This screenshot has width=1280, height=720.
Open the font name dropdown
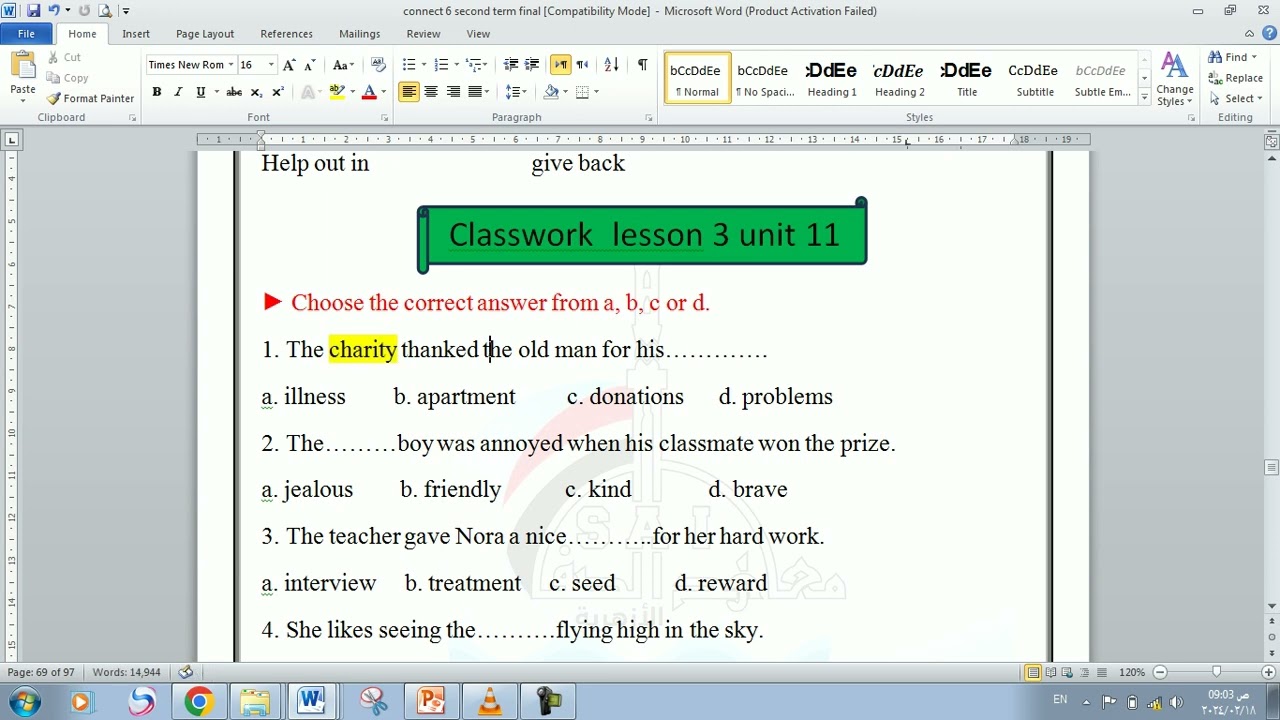[x=231, y=65]
